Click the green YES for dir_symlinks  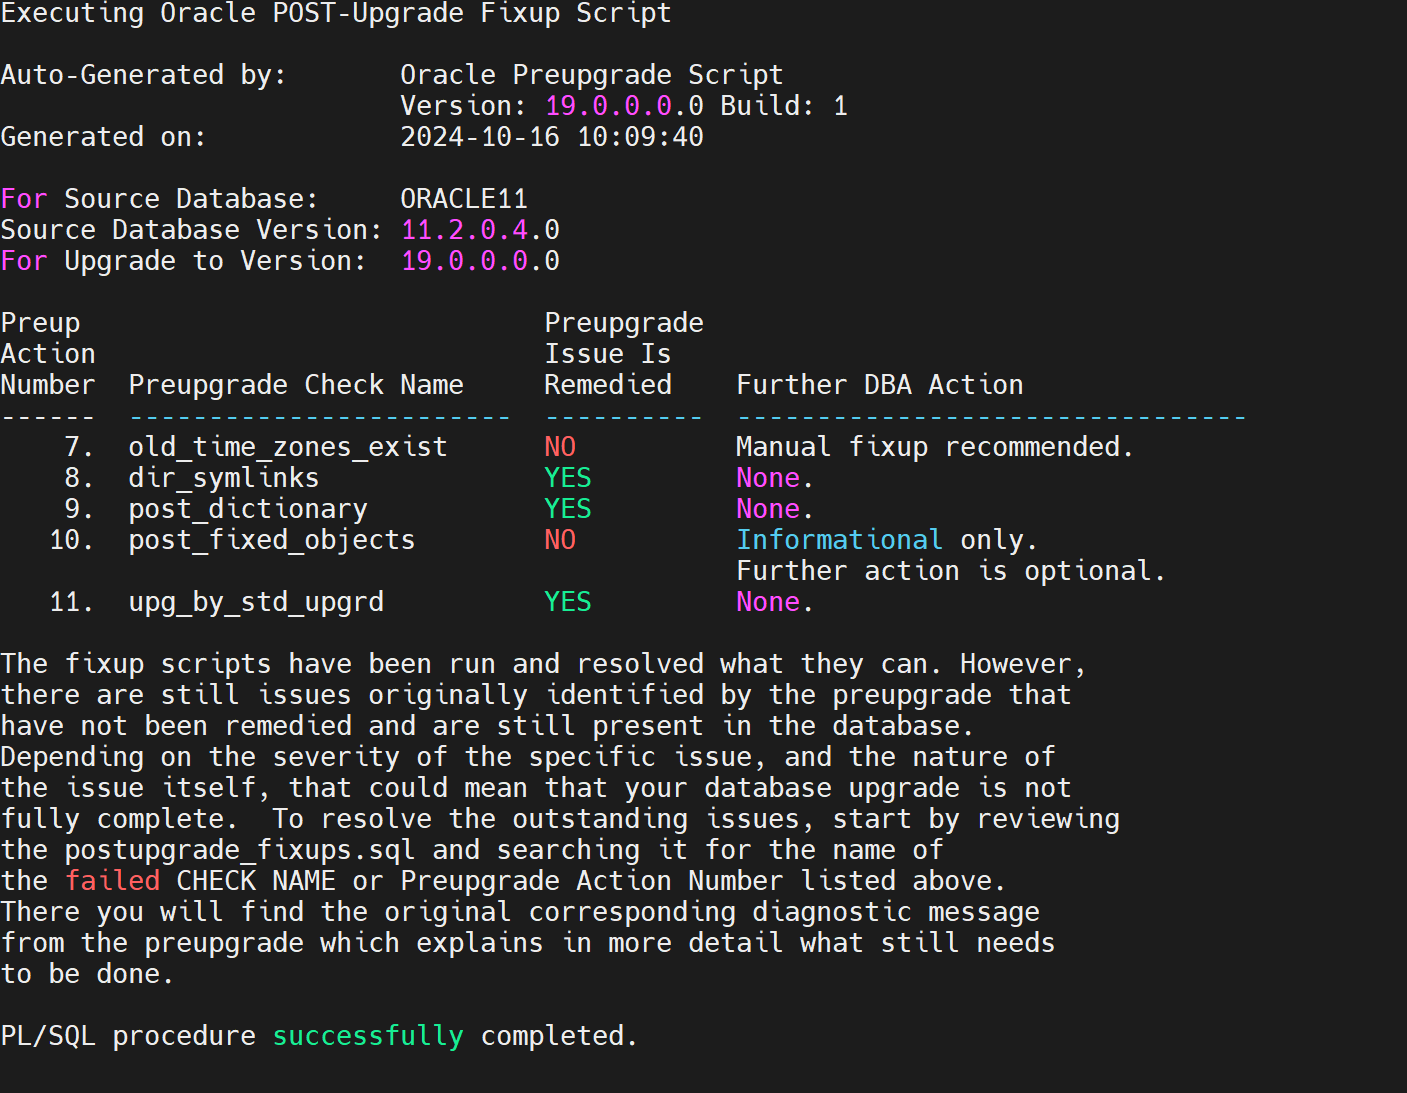coord(568,478)
